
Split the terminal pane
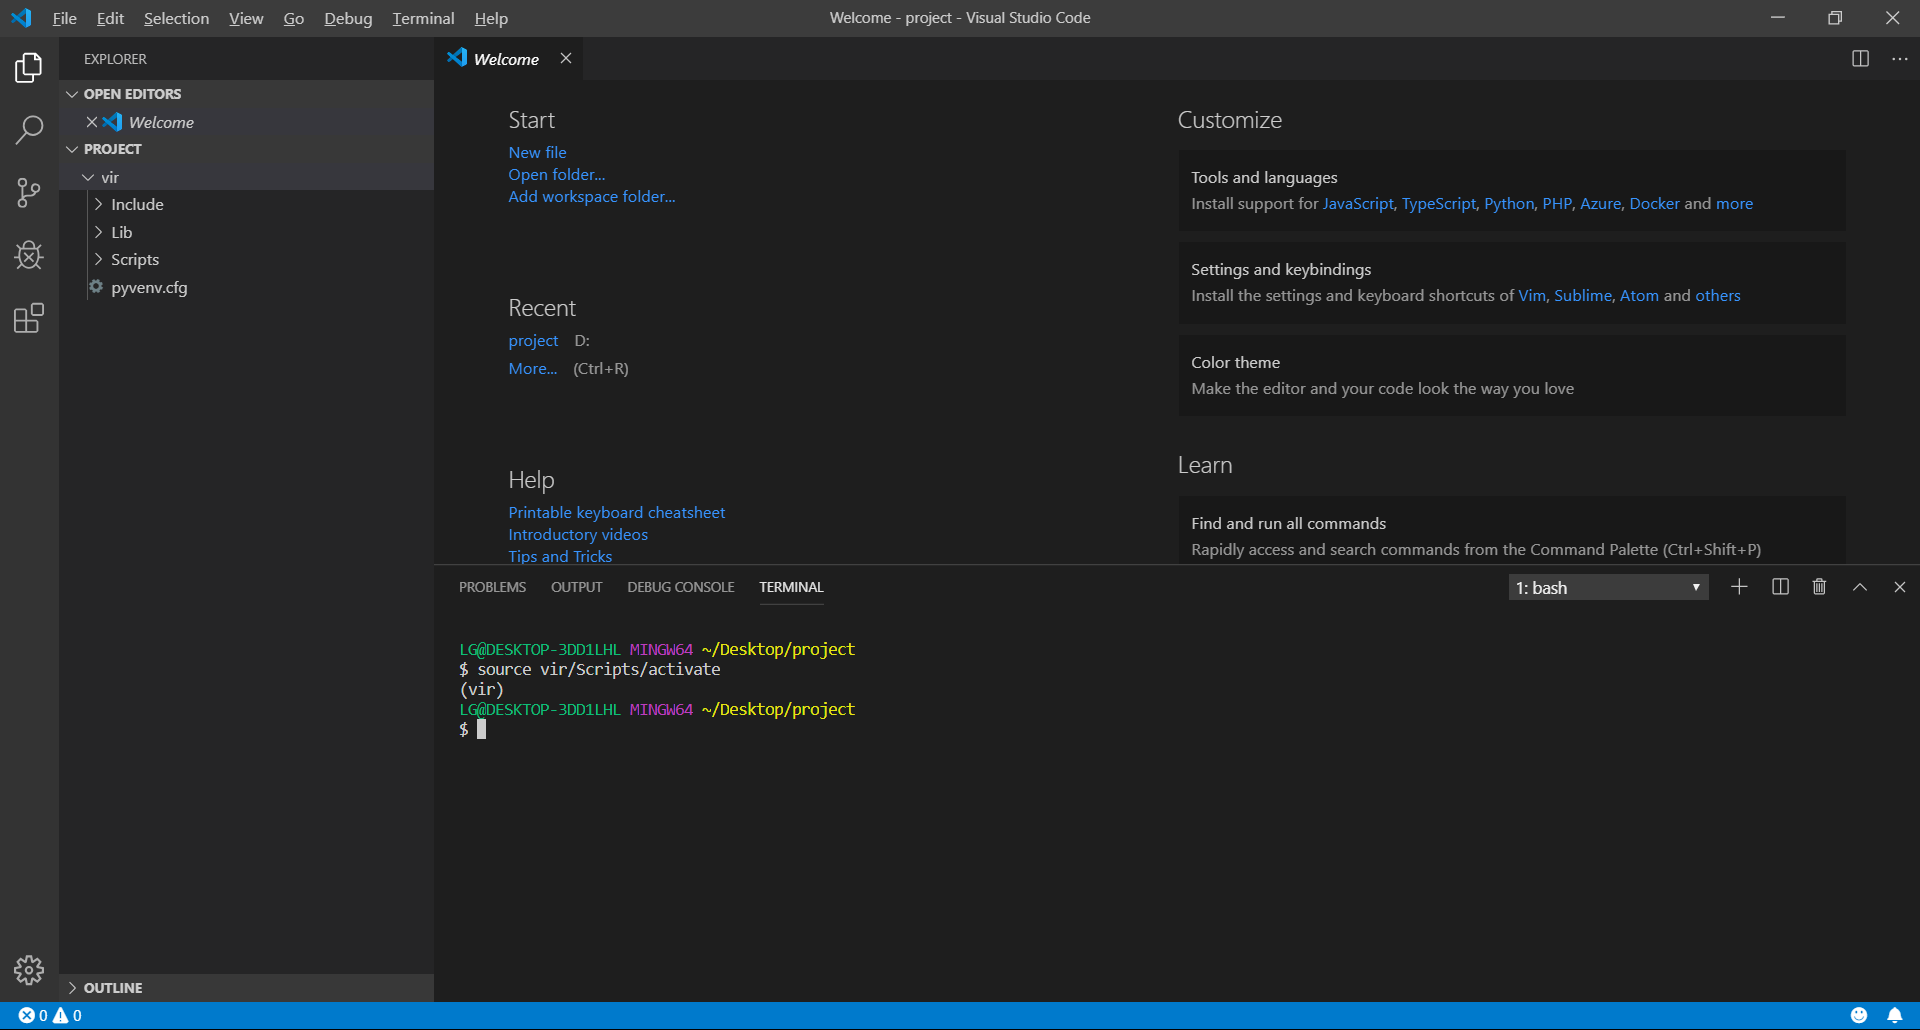point(1780,587)
